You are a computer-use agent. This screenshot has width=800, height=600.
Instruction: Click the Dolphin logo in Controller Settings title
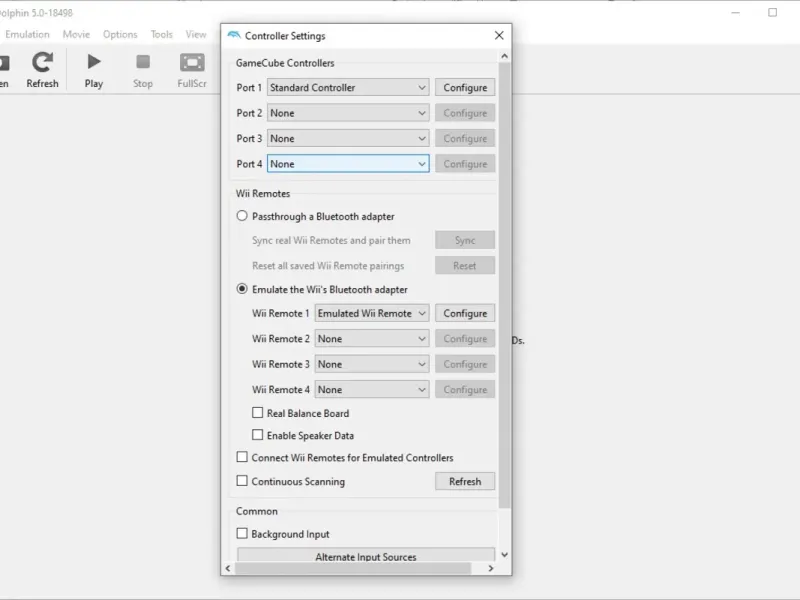(234, 35)
